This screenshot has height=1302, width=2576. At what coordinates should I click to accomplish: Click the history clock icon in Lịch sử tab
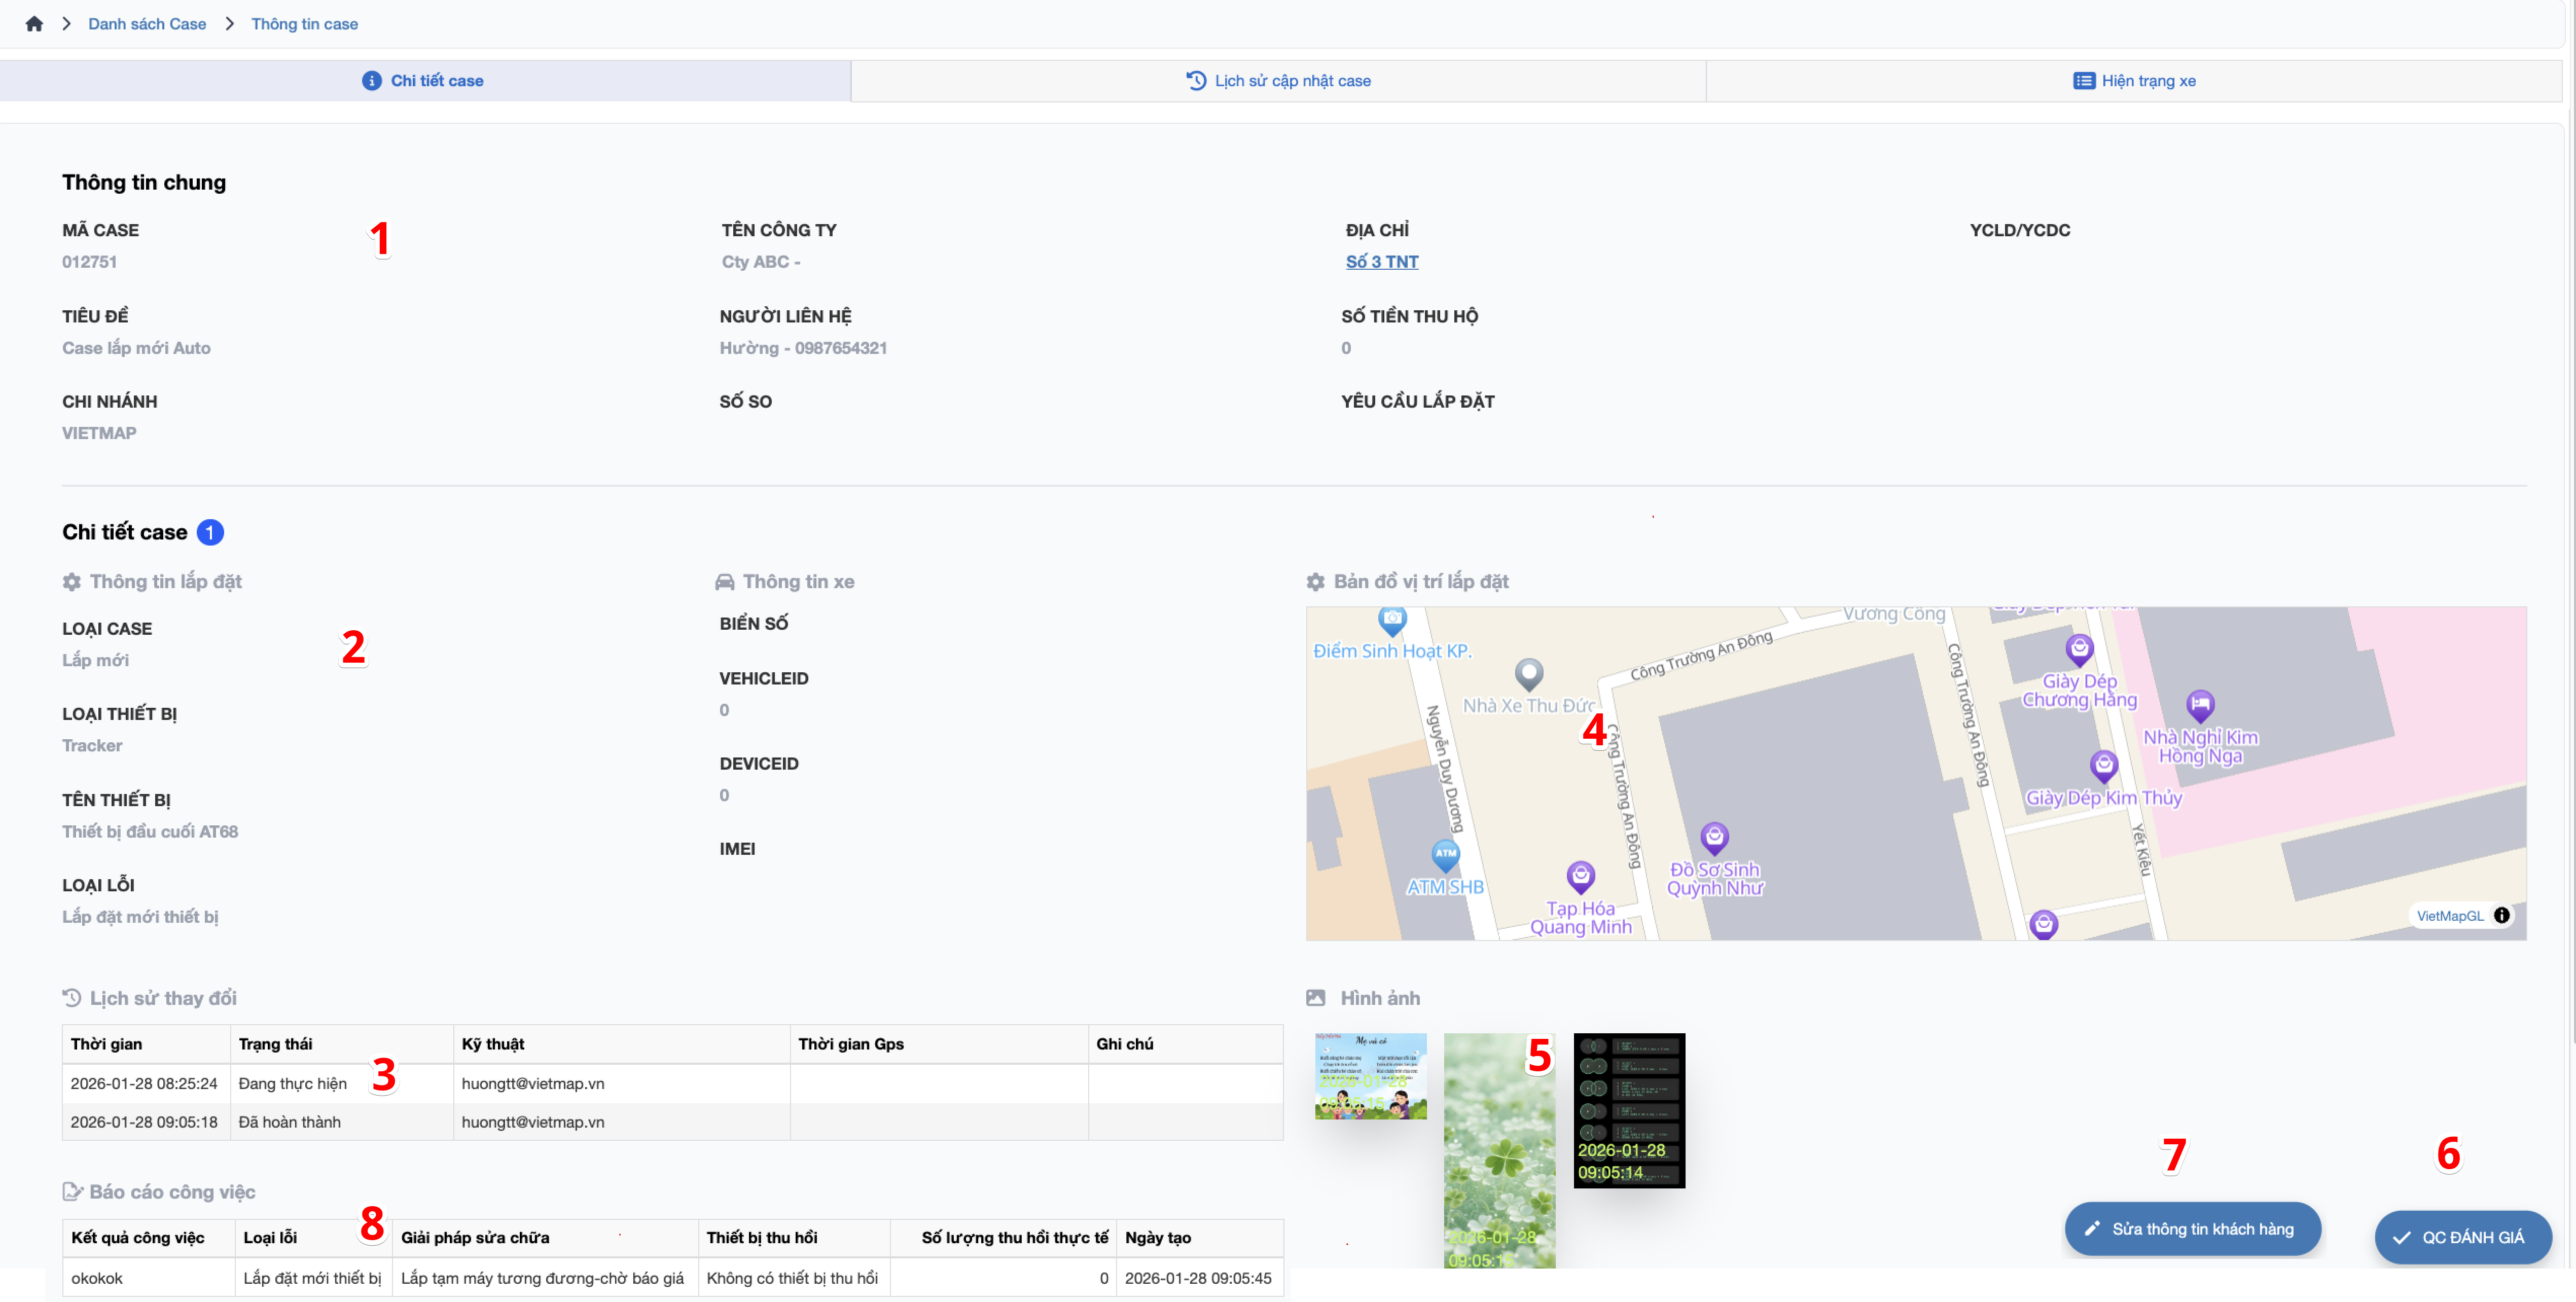tap(1196, 80)
